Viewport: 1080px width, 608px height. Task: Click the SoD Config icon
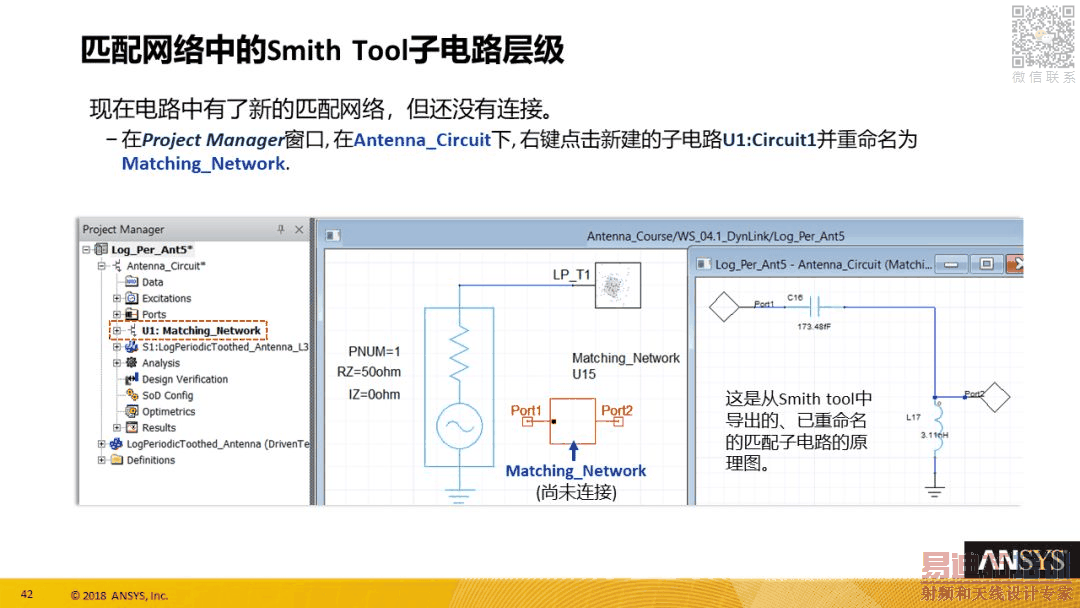click(132, 395)
